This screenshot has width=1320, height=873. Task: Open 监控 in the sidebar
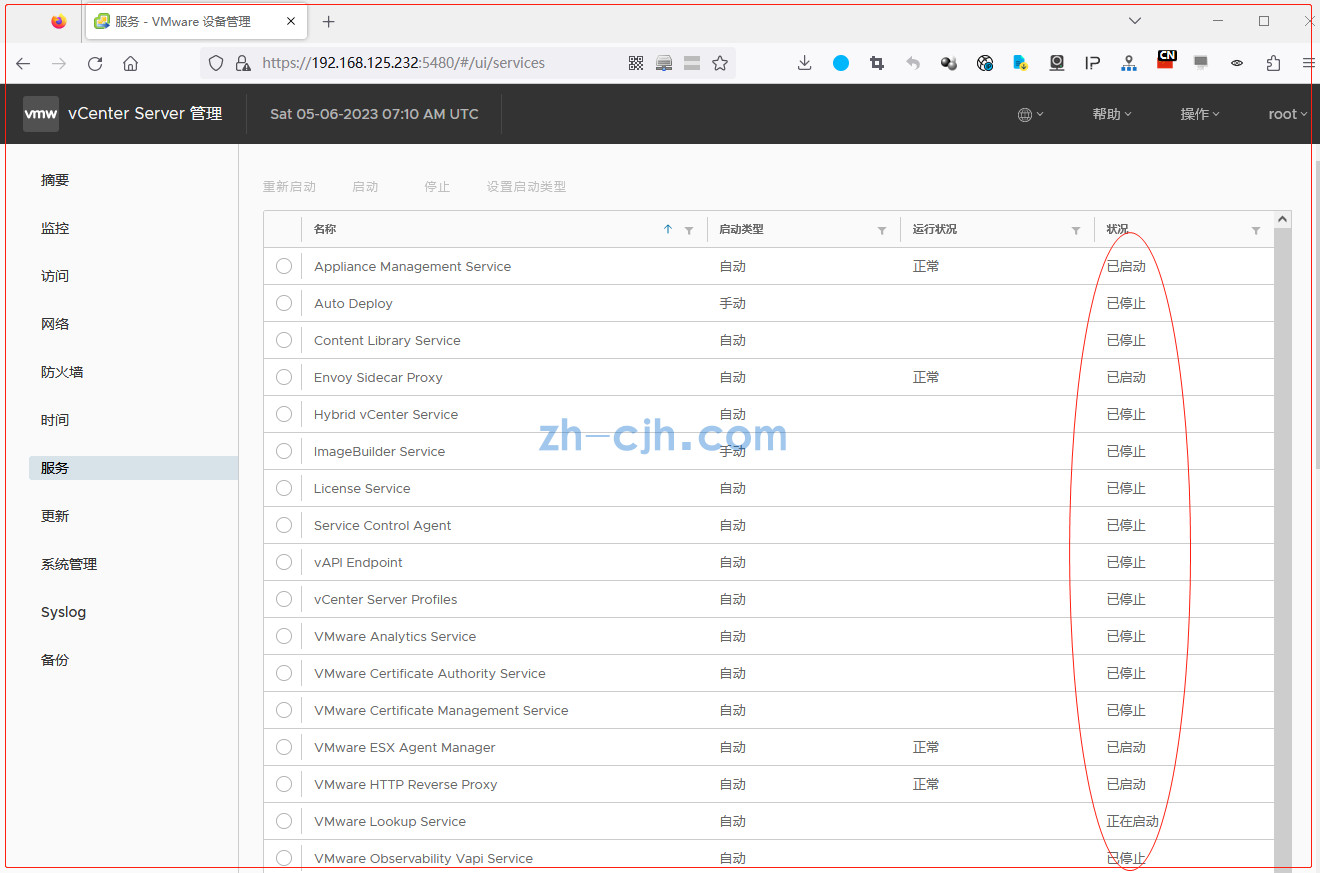(55, 228)
